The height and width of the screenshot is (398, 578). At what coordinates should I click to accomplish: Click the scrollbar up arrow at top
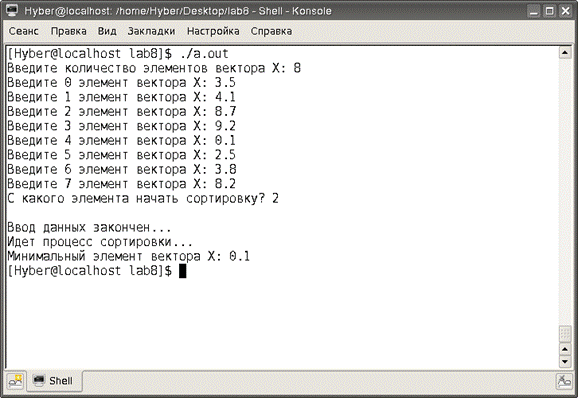click(x=565, y=53)
